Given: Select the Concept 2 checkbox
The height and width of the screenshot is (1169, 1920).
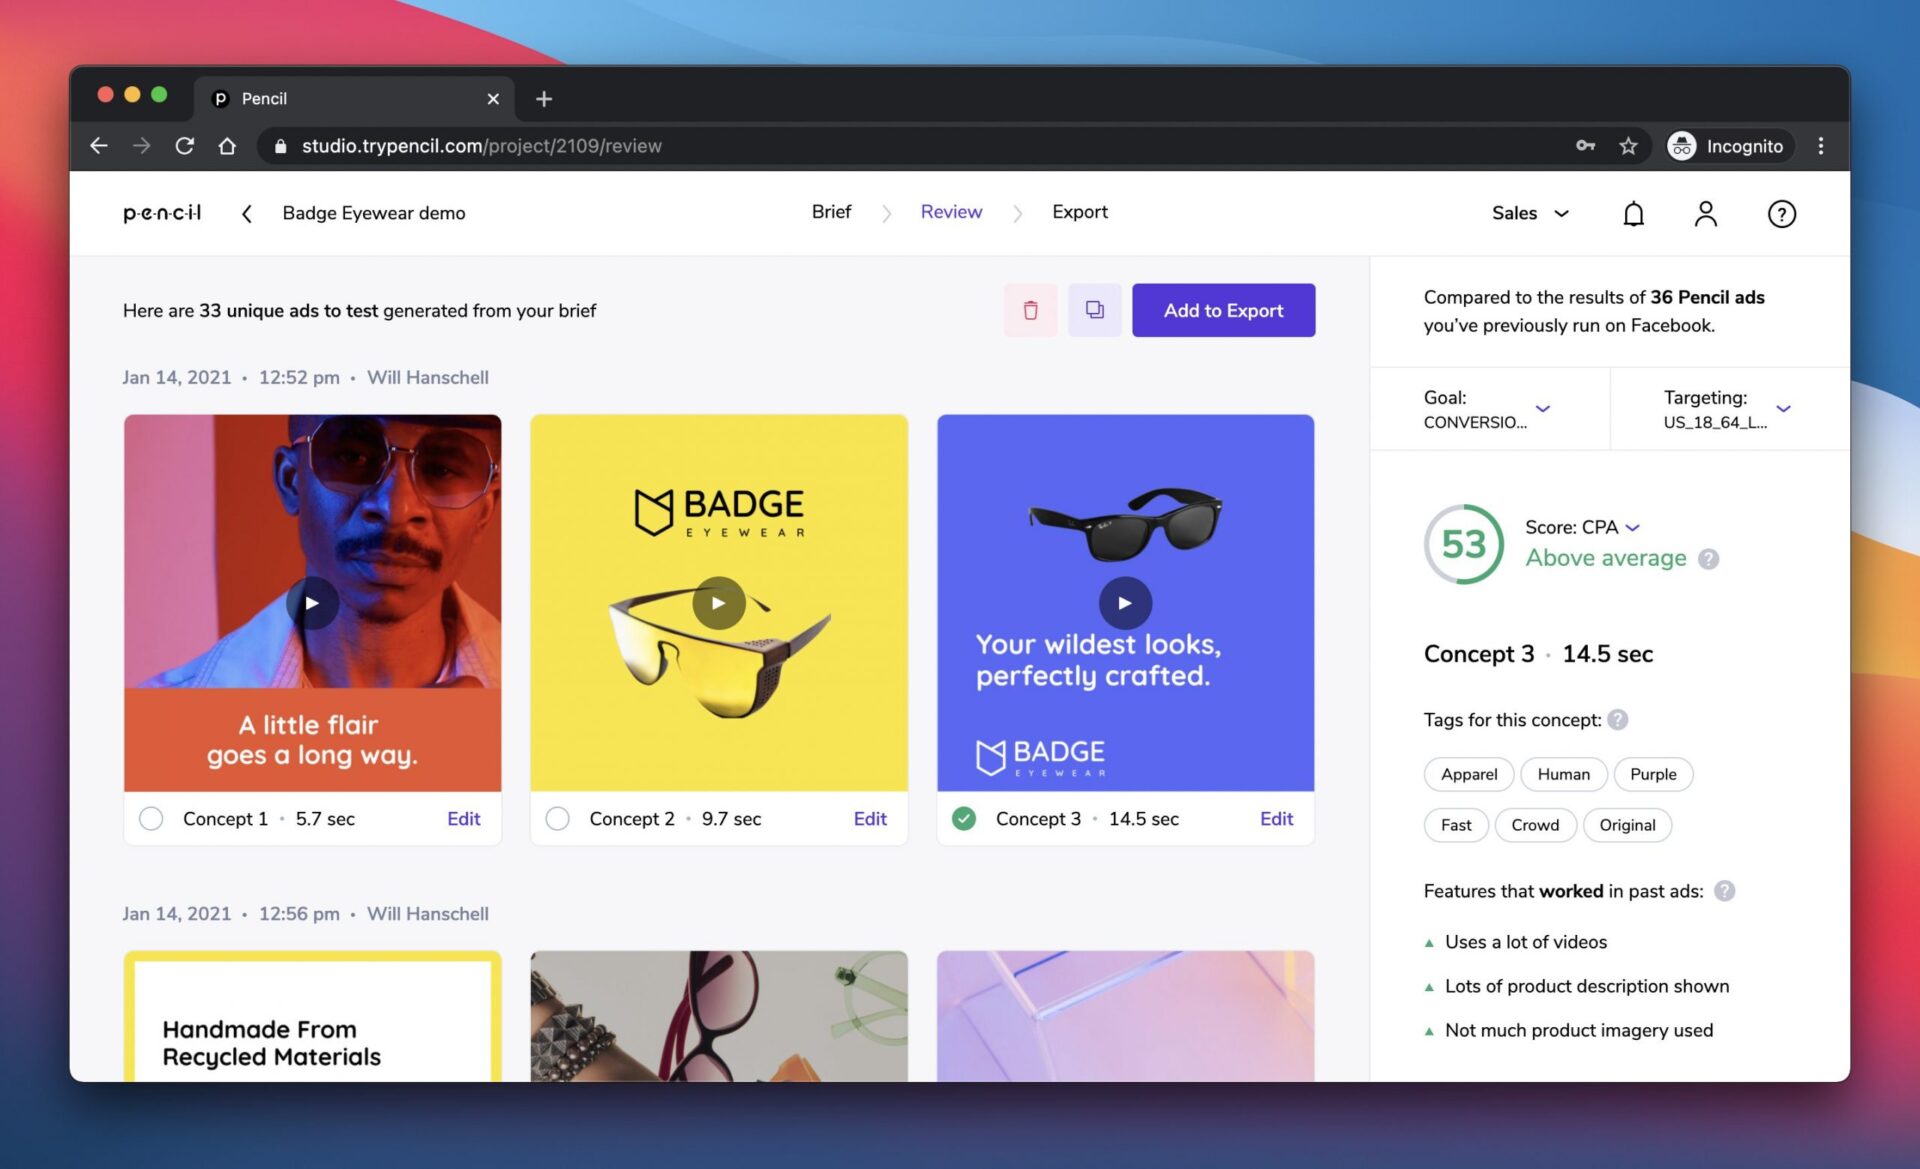Looking at the screenshot, I should tap(557, 819).
